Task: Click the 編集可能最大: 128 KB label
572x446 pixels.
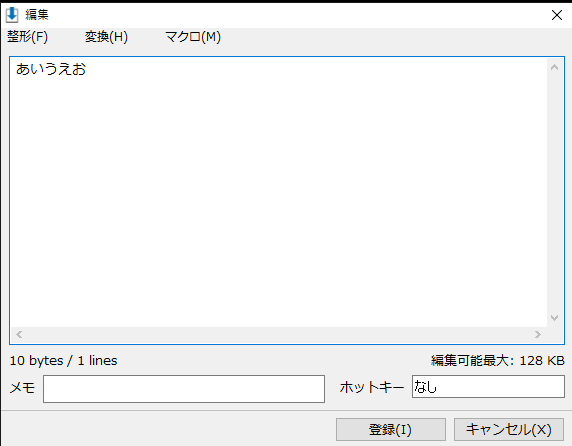Action: (x=498, y=361)
